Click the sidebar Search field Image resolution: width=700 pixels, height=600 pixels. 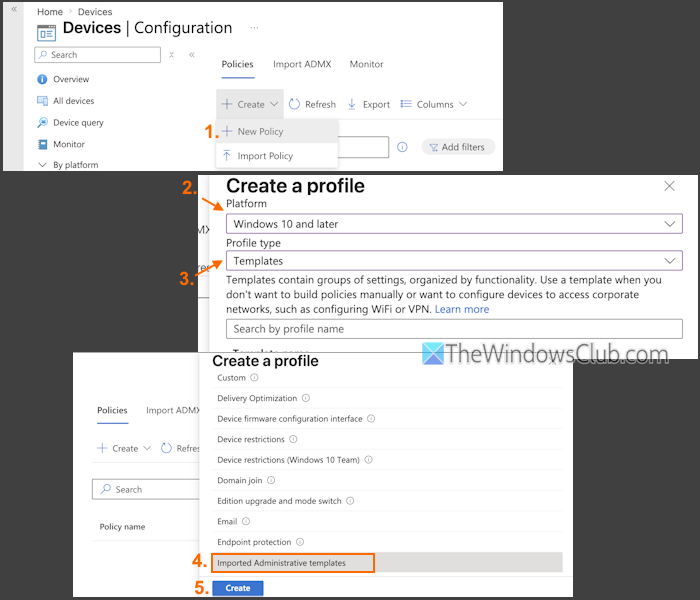point(97,55)
